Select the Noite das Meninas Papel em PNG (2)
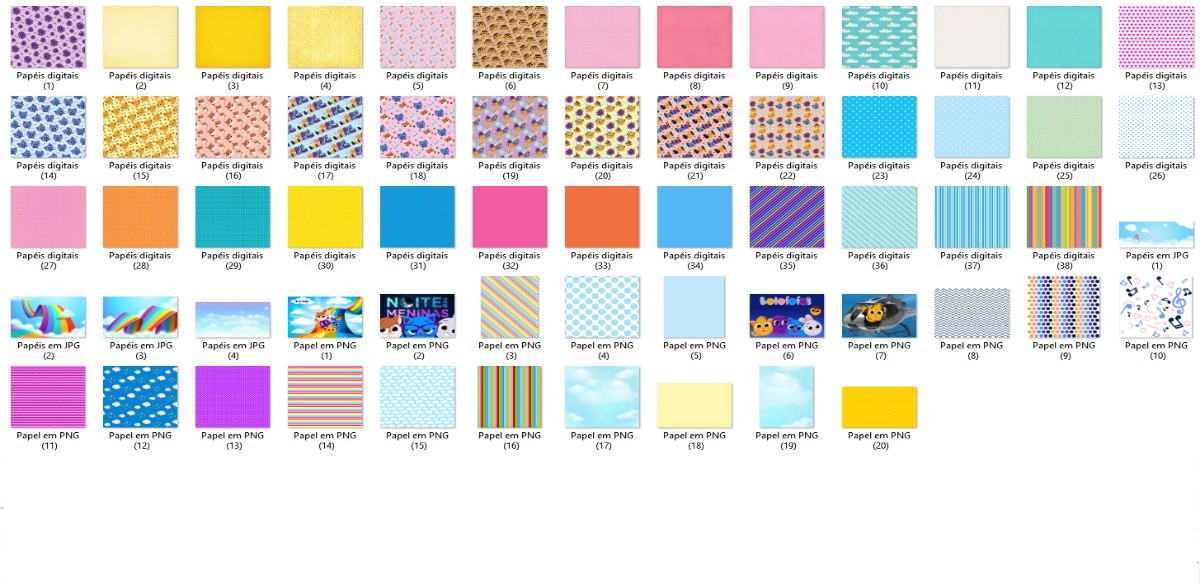This screenshot has width=1200, height=584. pyautogui.click(x=417, y=316)
